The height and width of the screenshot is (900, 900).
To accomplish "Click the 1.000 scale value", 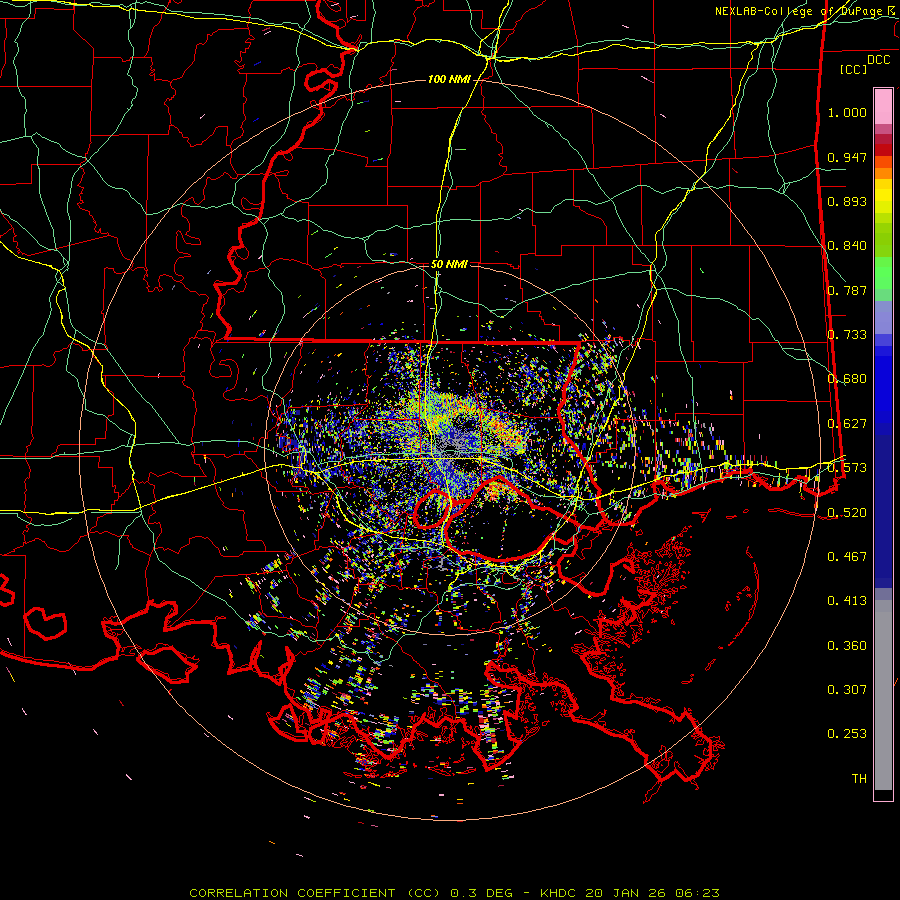I will coord(847,112).
